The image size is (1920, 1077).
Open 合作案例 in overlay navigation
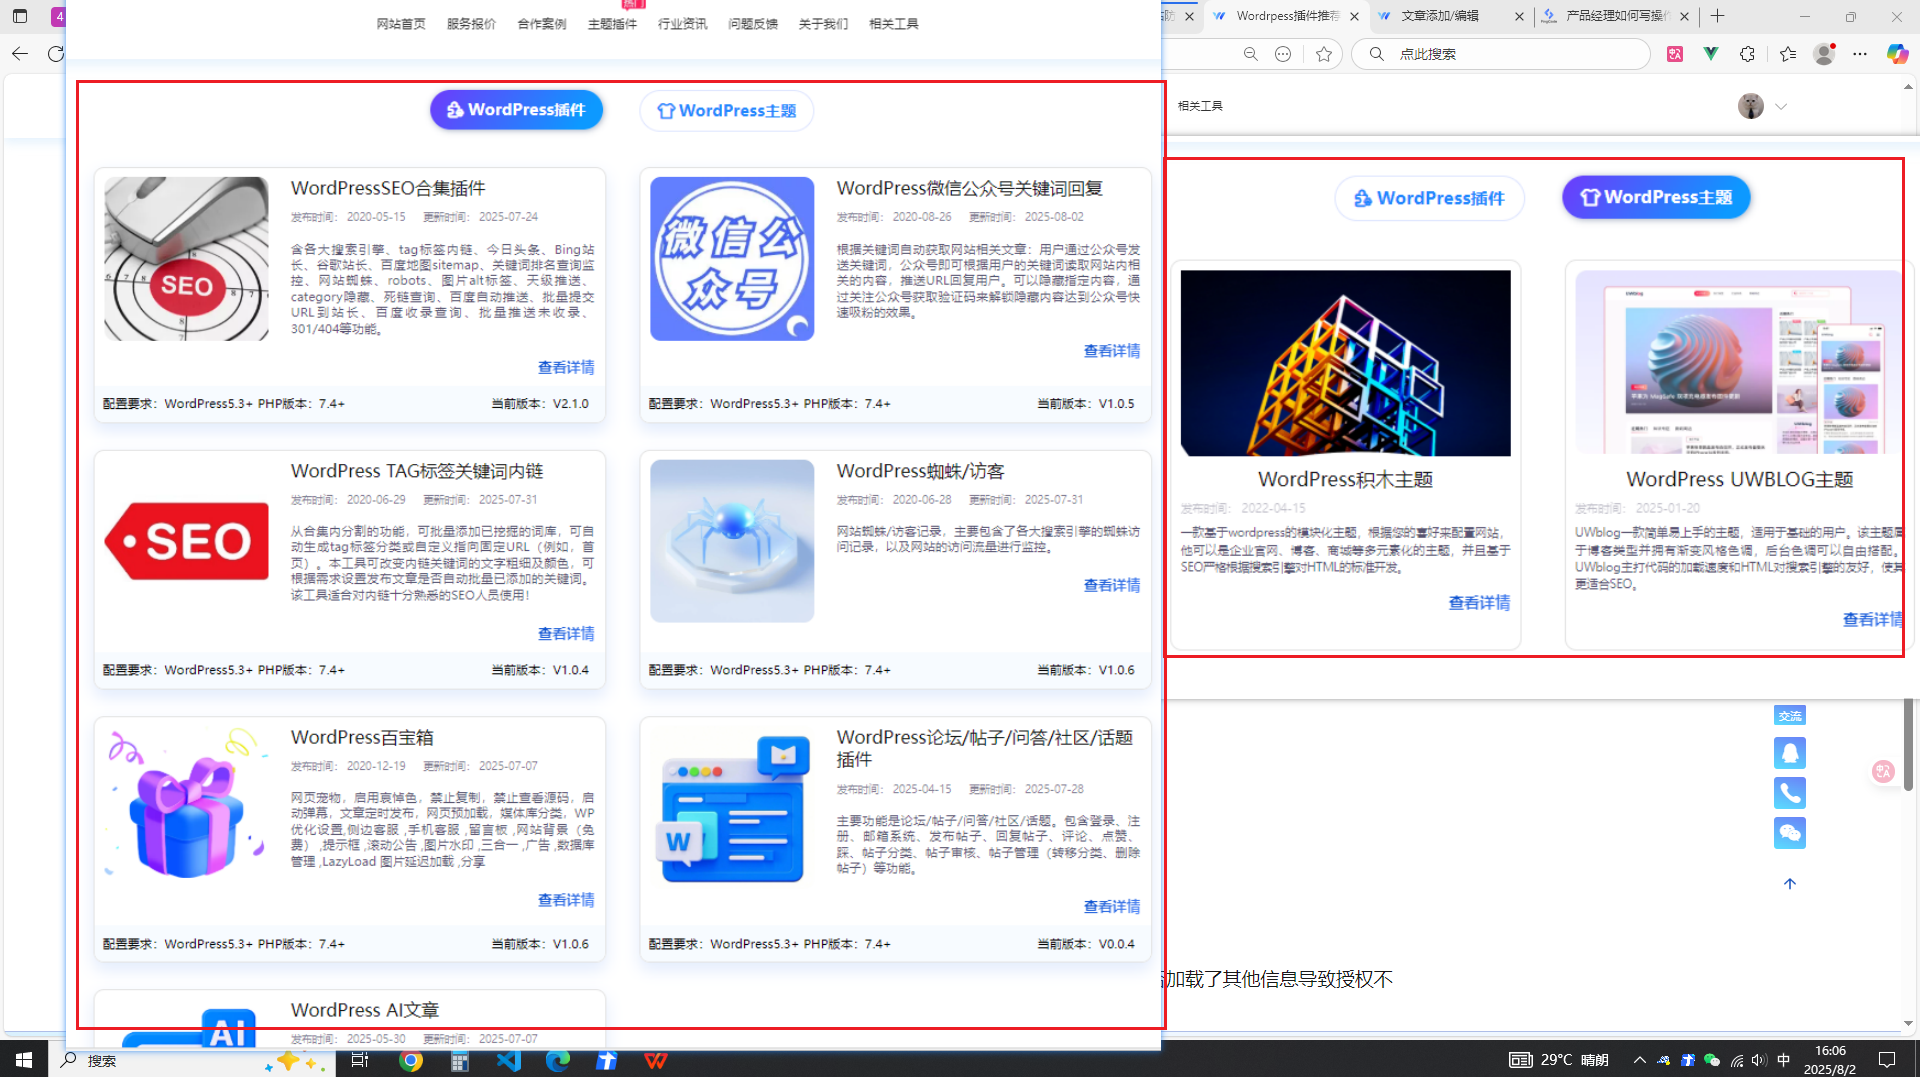[542, 24]
